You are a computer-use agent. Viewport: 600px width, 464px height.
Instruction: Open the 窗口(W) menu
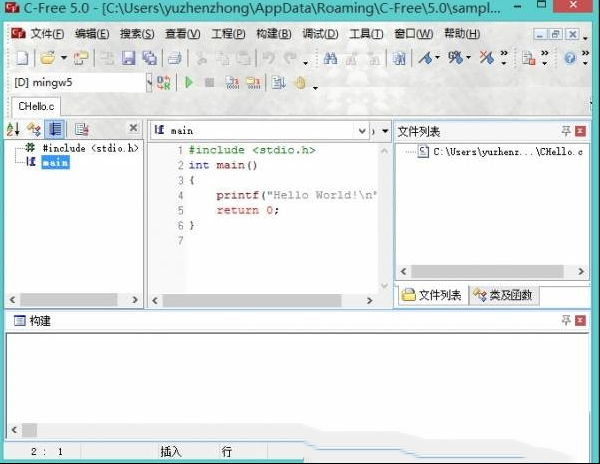(414, 34)
